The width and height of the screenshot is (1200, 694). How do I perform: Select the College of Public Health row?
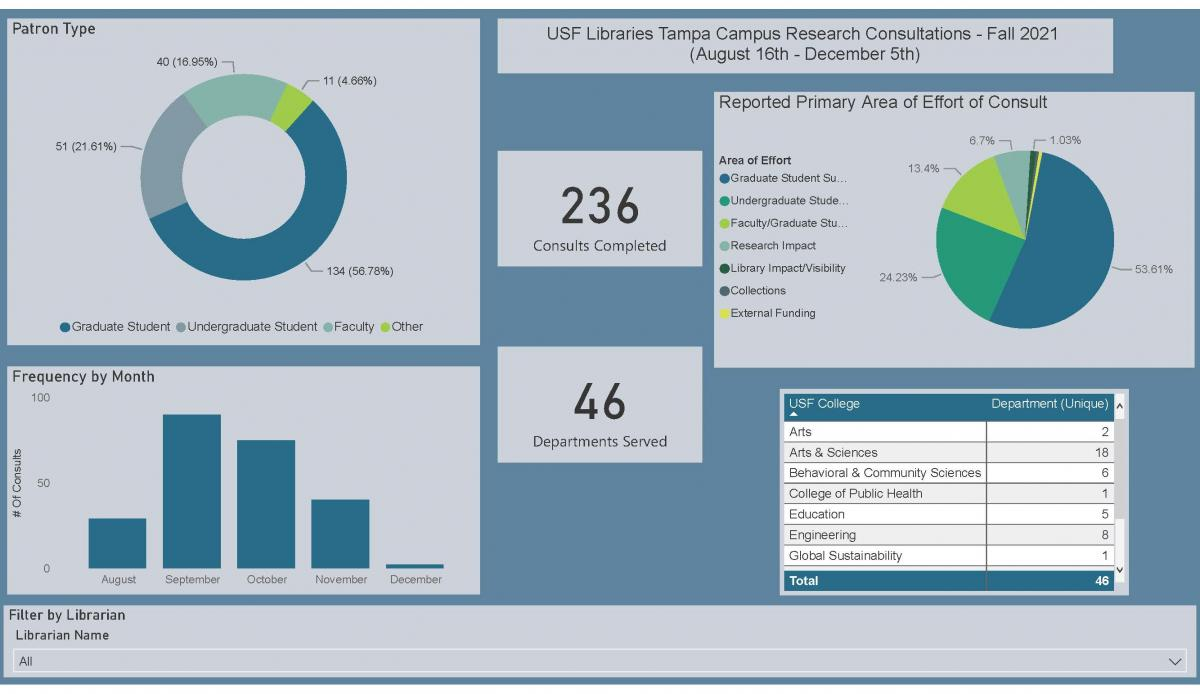948,493
